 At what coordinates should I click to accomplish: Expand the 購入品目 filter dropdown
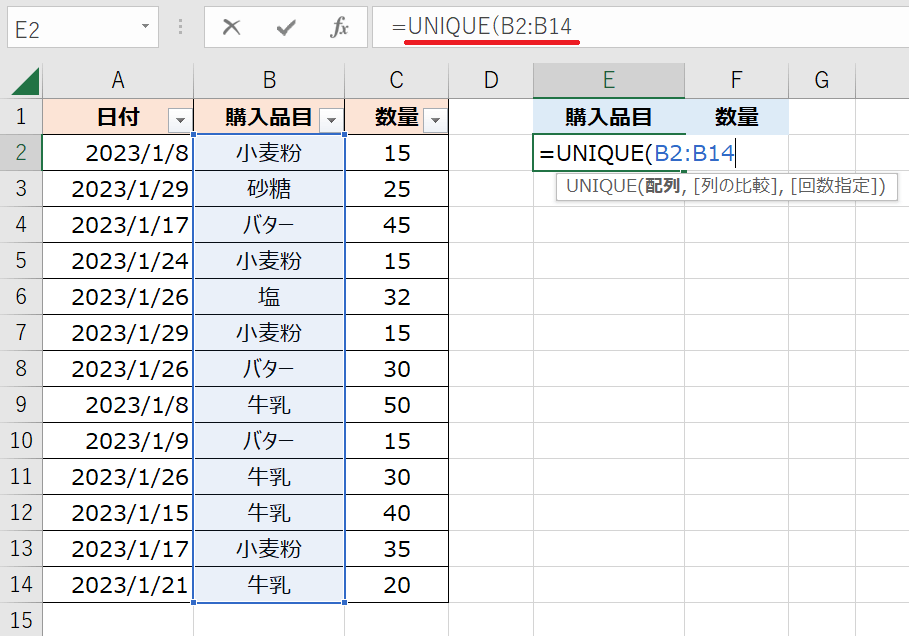331,120
